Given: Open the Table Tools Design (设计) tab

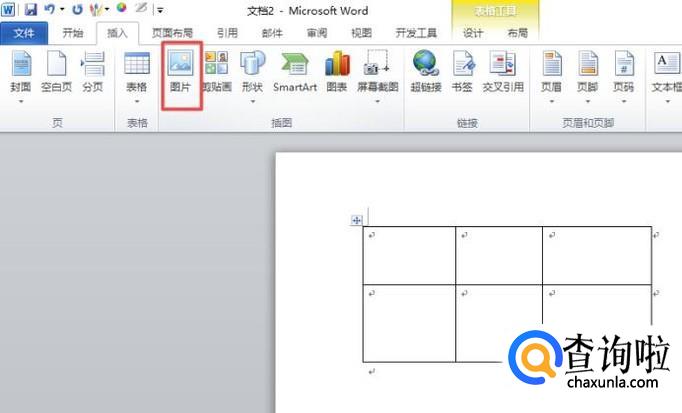Looking at the screenshot, I should 473,33.
